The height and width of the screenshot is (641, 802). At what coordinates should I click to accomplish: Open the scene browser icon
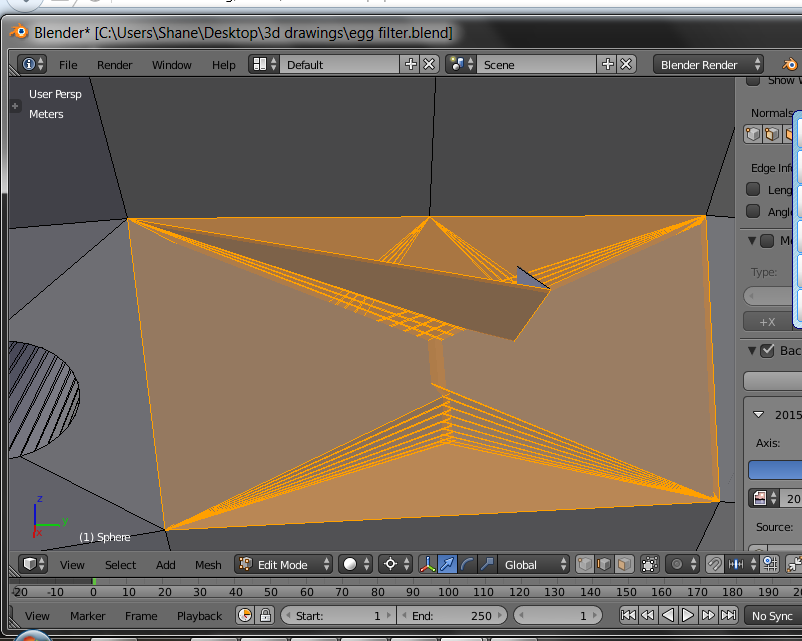[461, 64]
